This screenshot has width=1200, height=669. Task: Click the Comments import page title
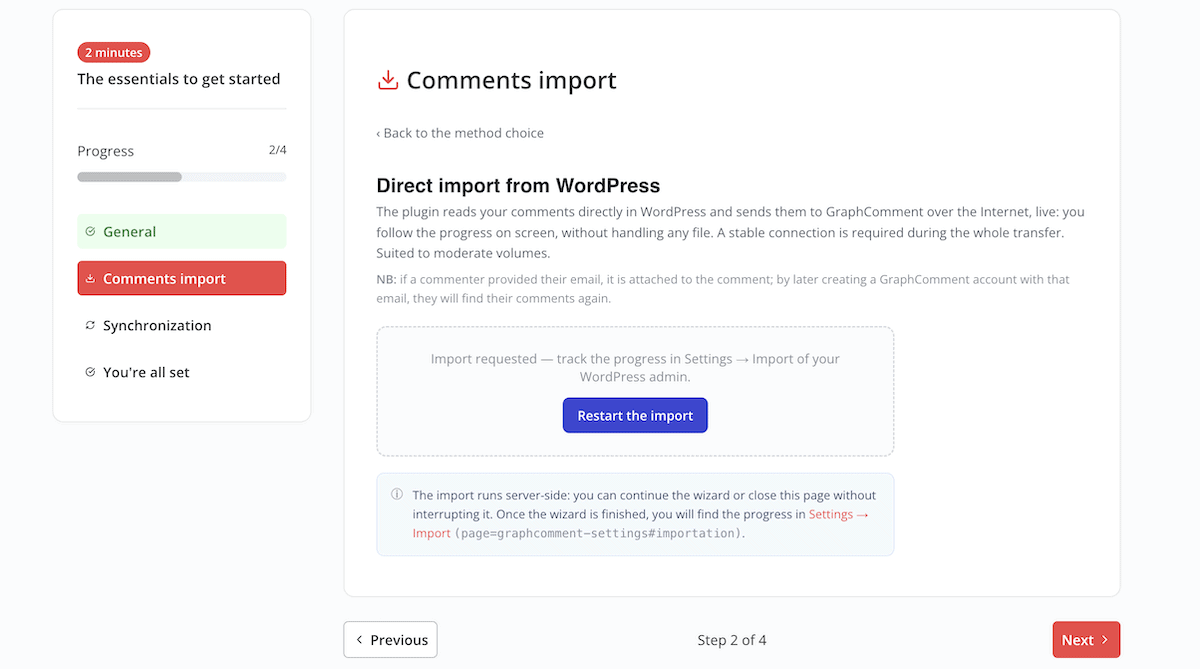click(x=511, y=80)
